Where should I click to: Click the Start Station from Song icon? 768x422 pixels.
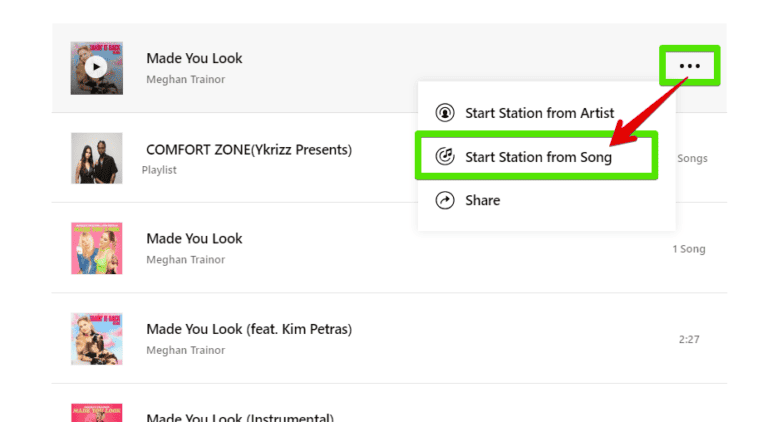[445, 157]
